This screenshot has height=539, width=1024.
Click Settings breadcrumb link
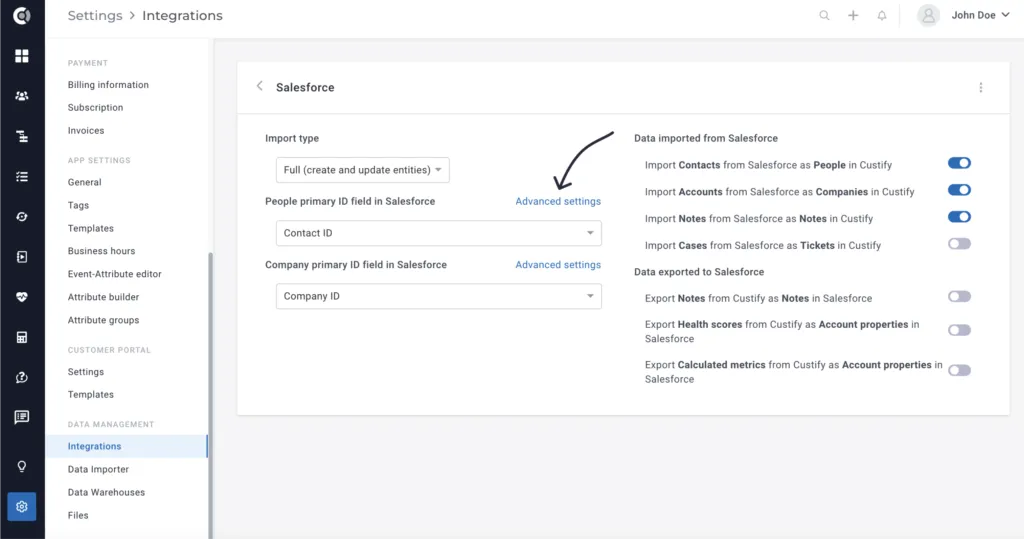coord(95,15)
